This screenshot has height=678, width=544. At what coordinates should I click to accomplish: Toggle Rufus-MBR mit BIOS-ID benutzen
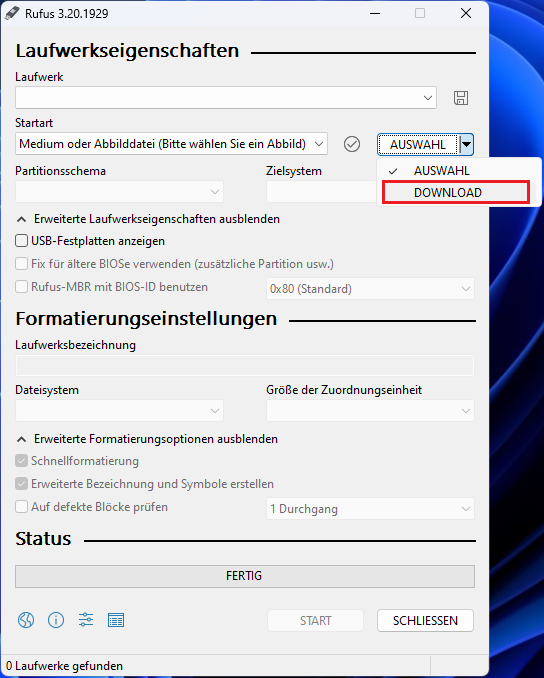(x=22, y=286)
